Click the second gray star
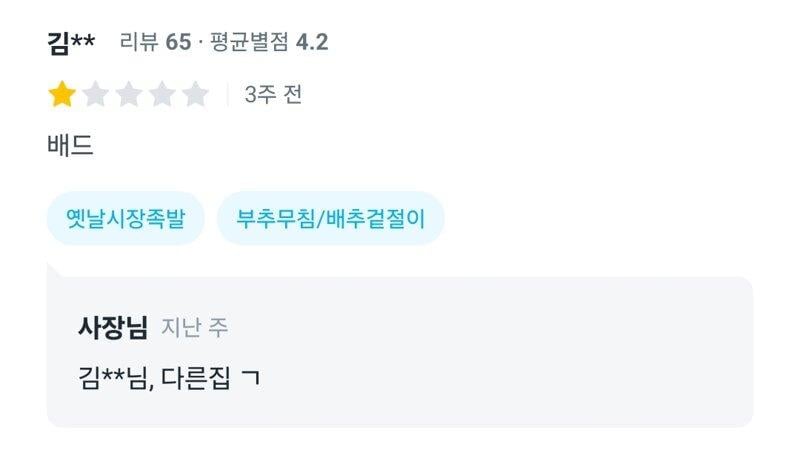The image size is (800, 450). coord(96,95)
